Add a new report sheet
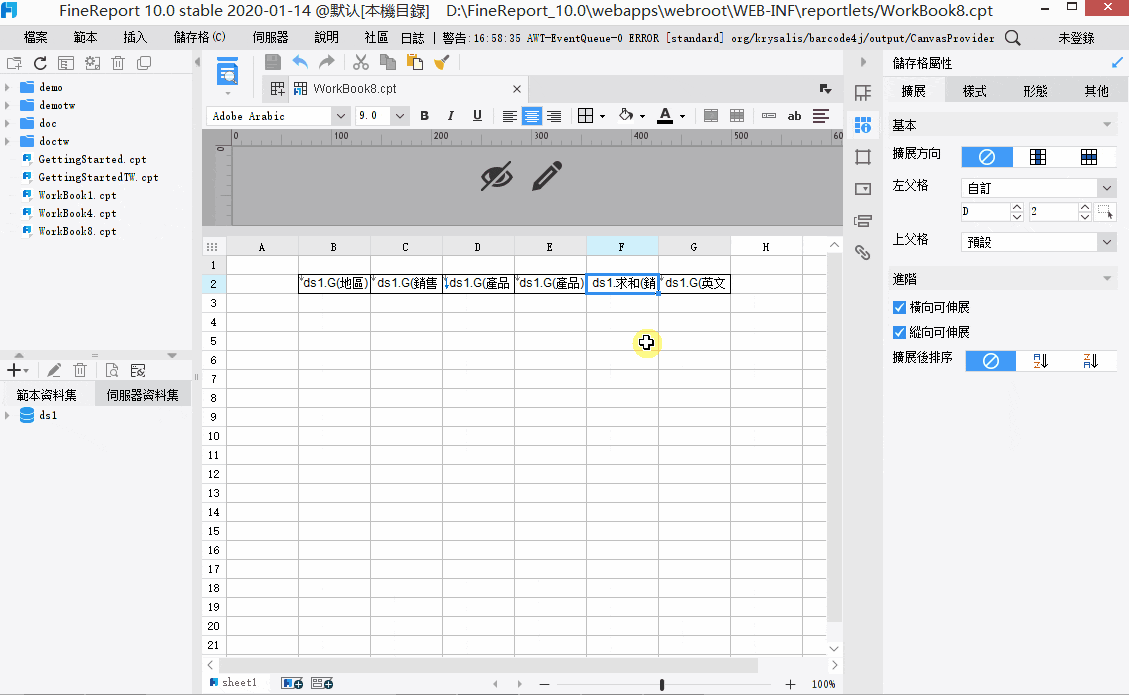The width and height of the screenshot is (1129, 695). (292, 683)
